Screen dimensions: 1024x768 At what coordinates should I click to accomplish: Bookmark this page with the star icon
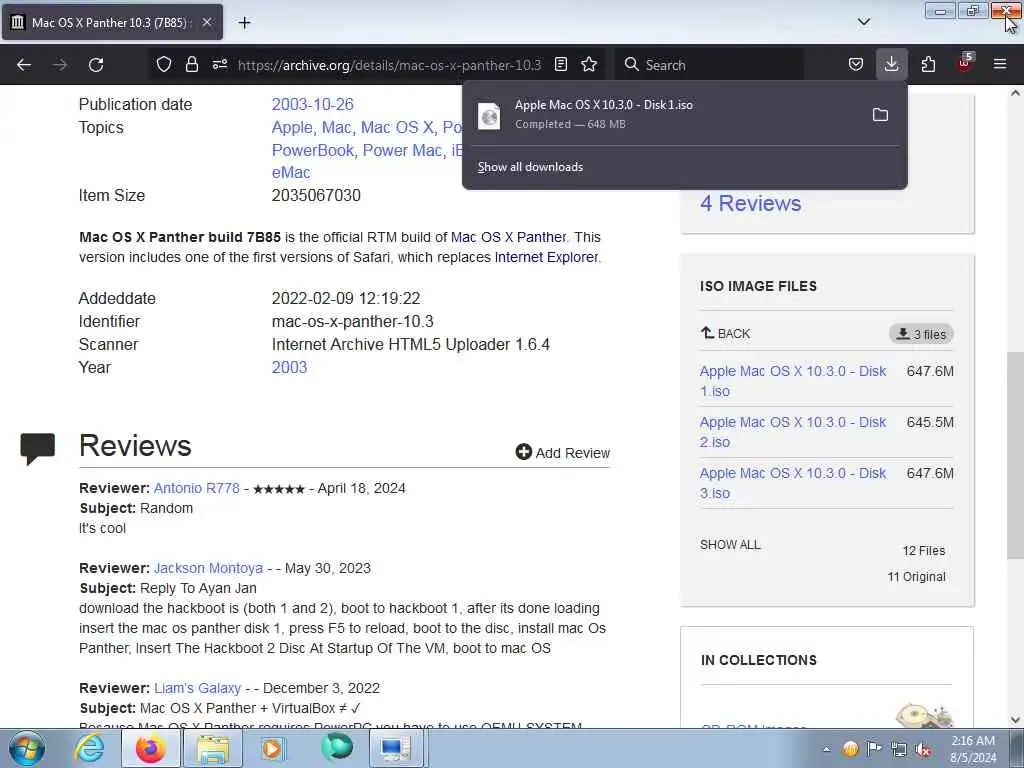point(589,65)
